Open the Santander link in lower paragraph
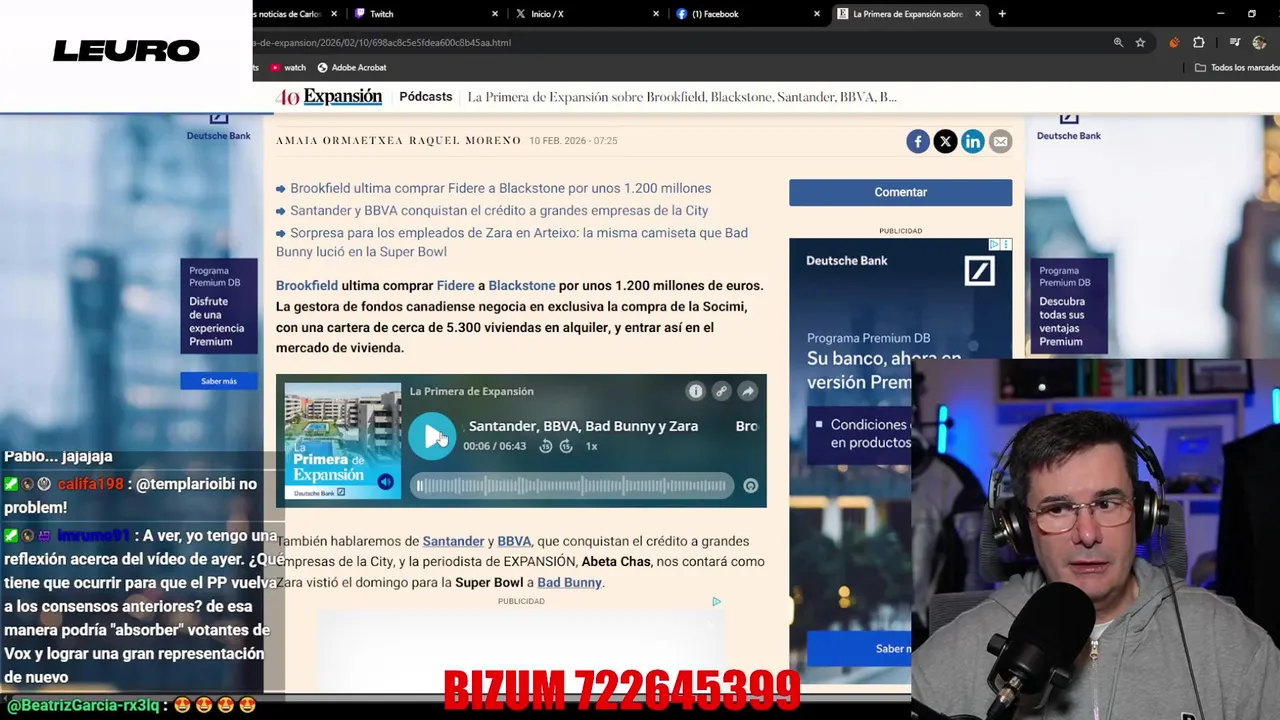The height and width of the screenshot is (720, 1280). 453,541
